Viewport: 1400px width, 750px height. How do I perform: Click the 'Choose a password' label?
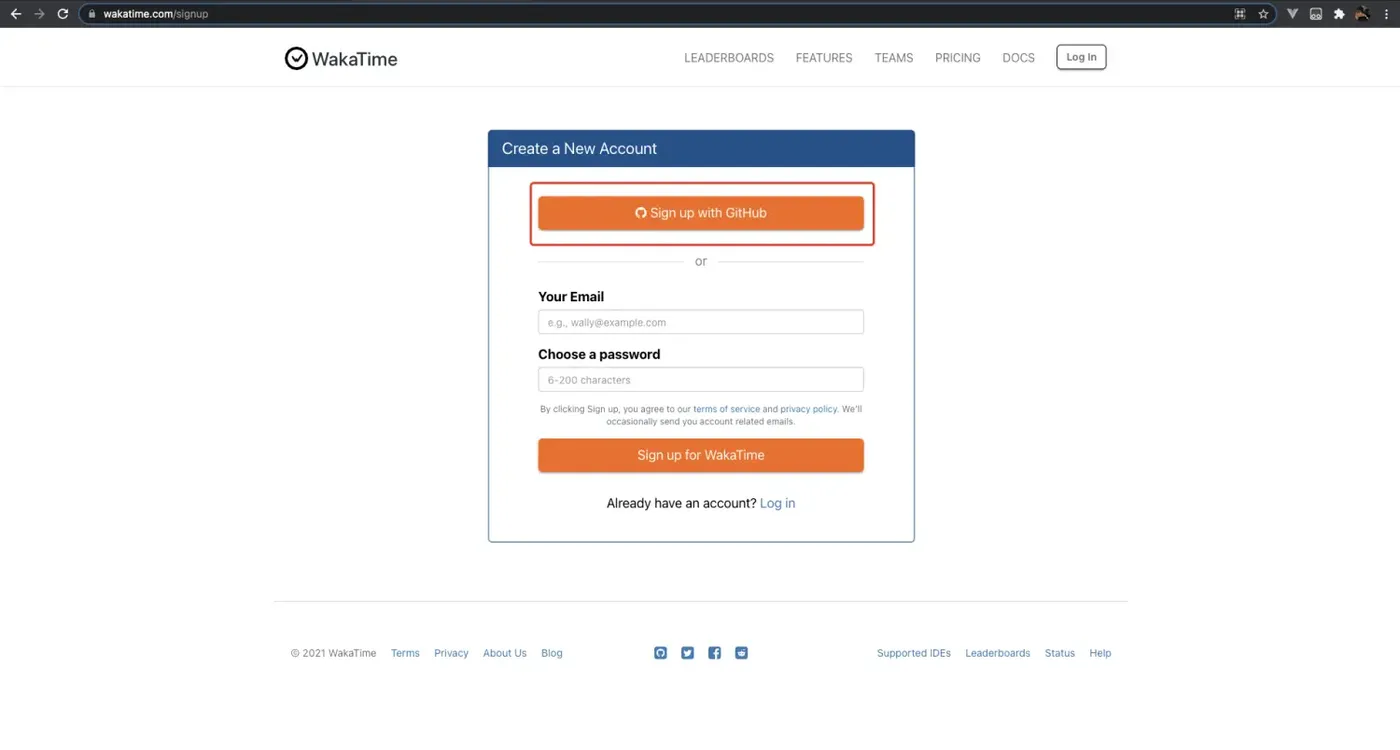coord(599,354)
